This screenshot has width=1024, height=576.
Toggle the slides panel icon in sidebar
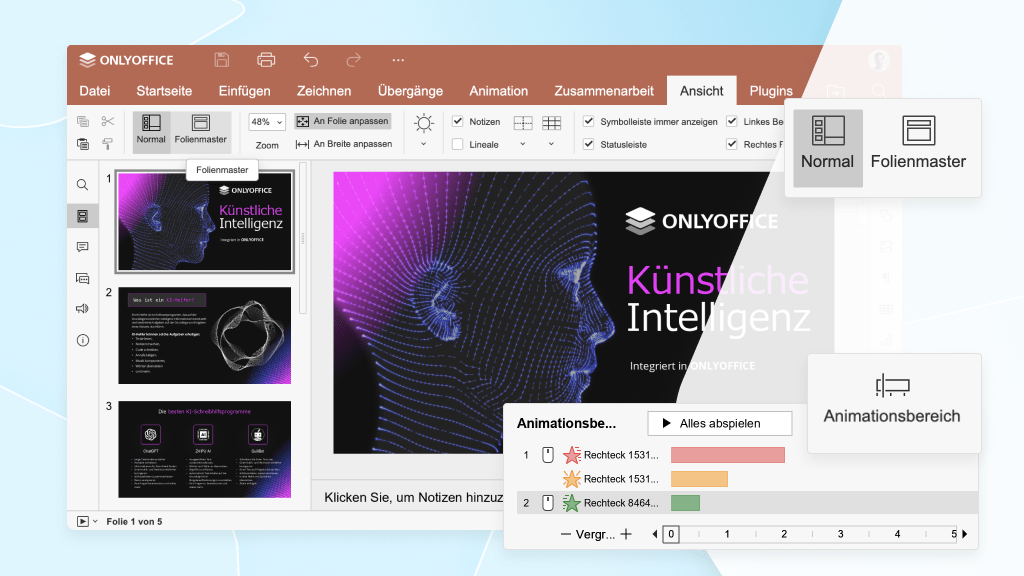(x=82, y=216)
